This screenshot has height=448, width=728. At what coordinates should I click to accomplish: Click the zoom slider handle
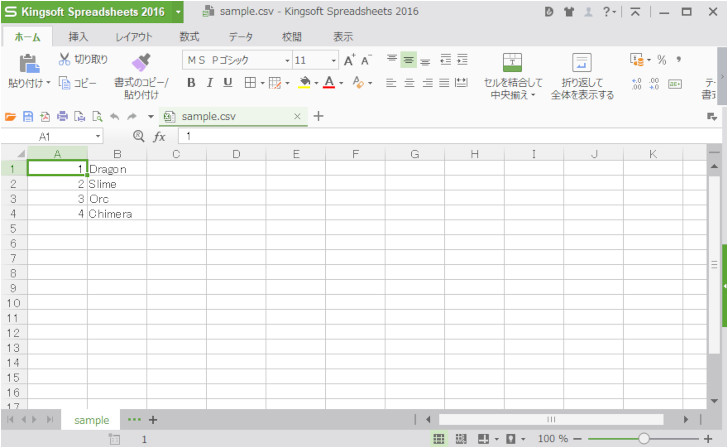pyautogui.click(x=644, y=438)
